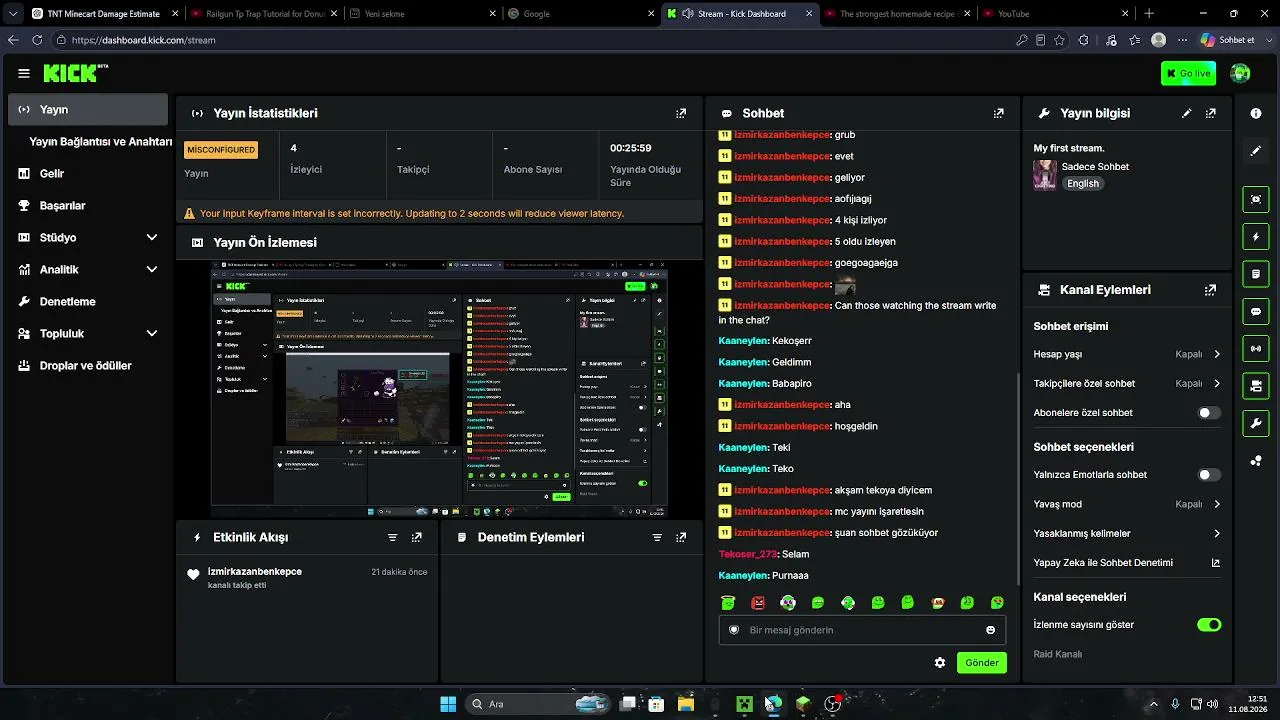This screenshot has height=720, width=1280.
Task: Open the Windows Start menu
Action: pyautogui.click(x=448, y=704)
